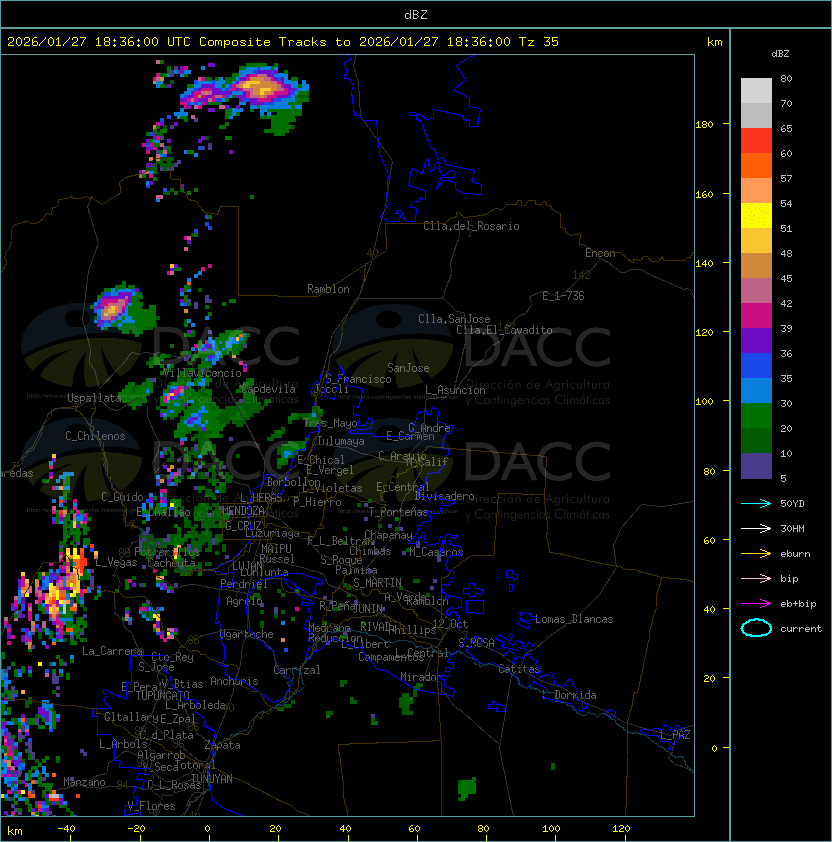
Task: Click the yellow eburn arrow in legend
Action: click(756, 554)
